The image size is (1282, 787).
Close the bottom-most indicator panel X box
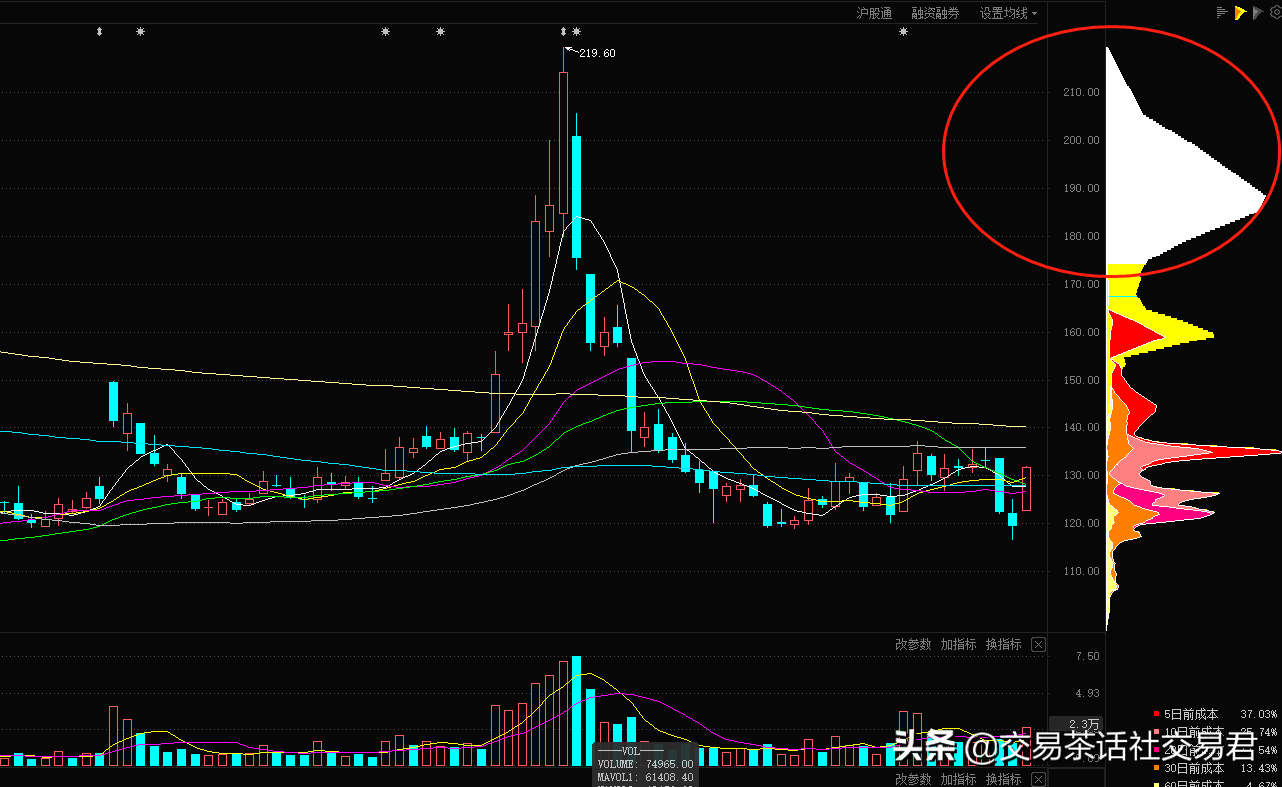[1038, 780]
